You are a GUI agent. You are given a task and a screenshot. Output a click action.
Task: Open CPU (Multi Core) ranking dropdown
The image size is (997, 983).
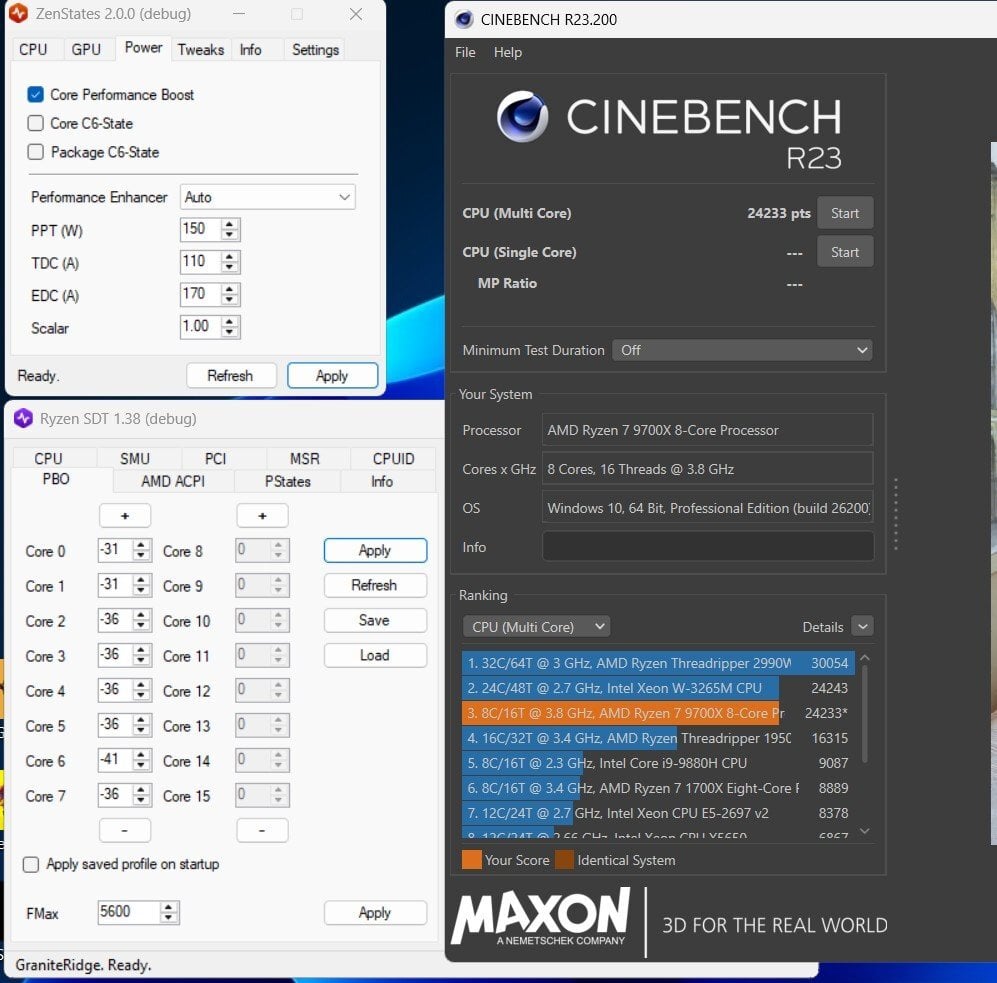coord(536,627)
